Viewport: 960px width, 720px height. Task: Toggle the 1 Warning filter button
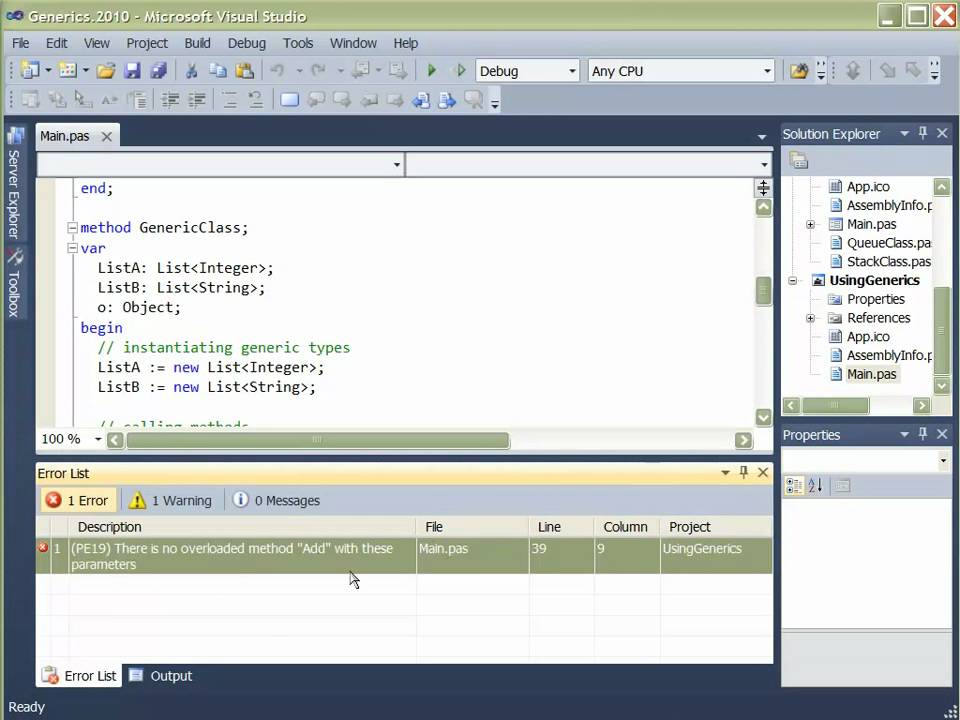(171, 500)
